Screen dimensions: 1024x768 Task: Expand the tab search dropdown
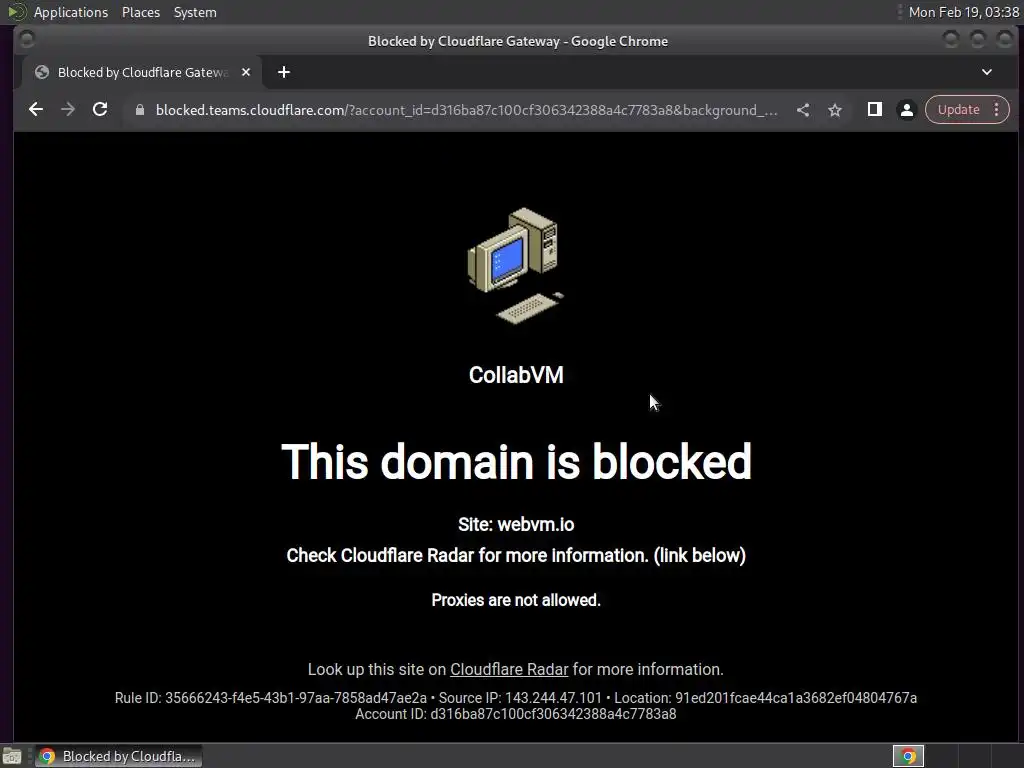coord(987,72)
